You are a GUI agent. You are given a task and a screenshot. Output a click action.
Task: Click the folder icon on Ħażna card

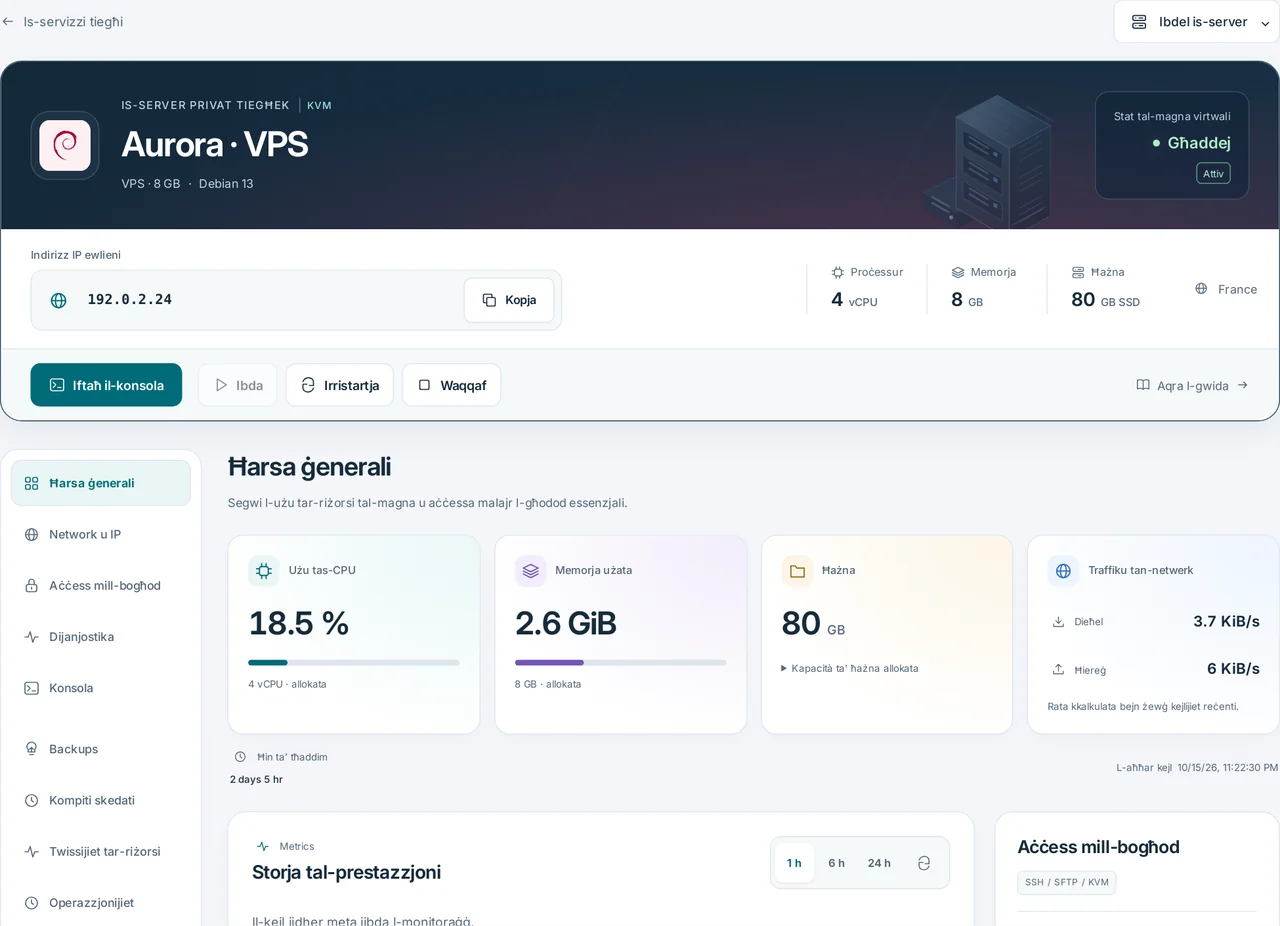pos(797,571)
